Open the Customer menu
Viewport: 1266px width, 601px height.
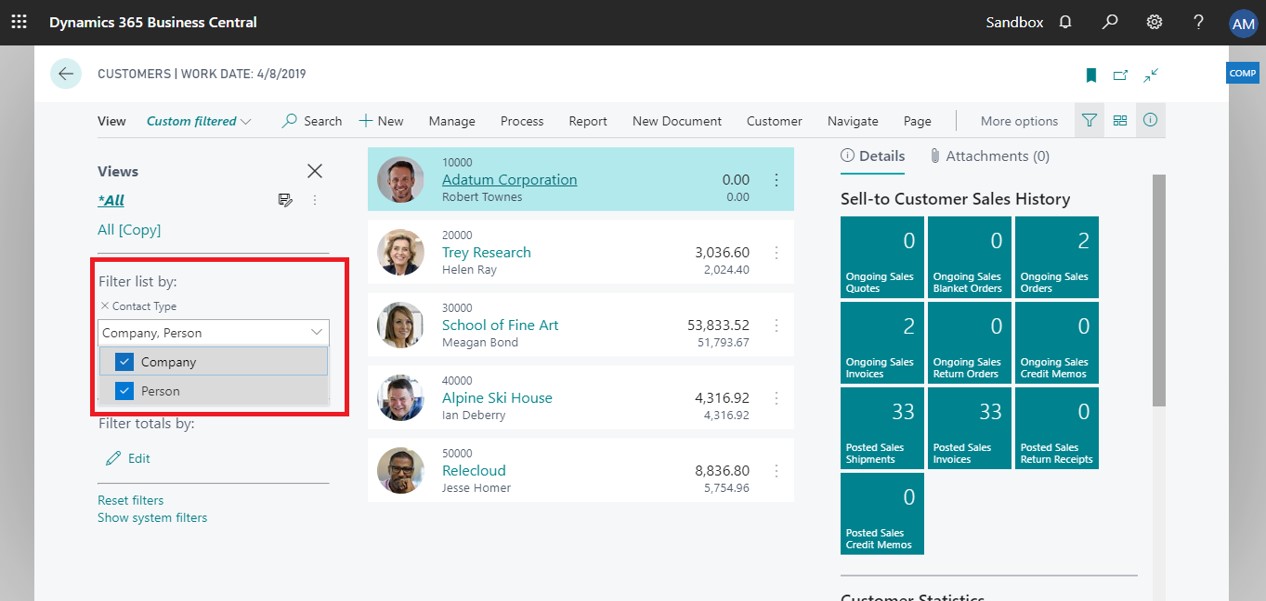coord(774,121)
